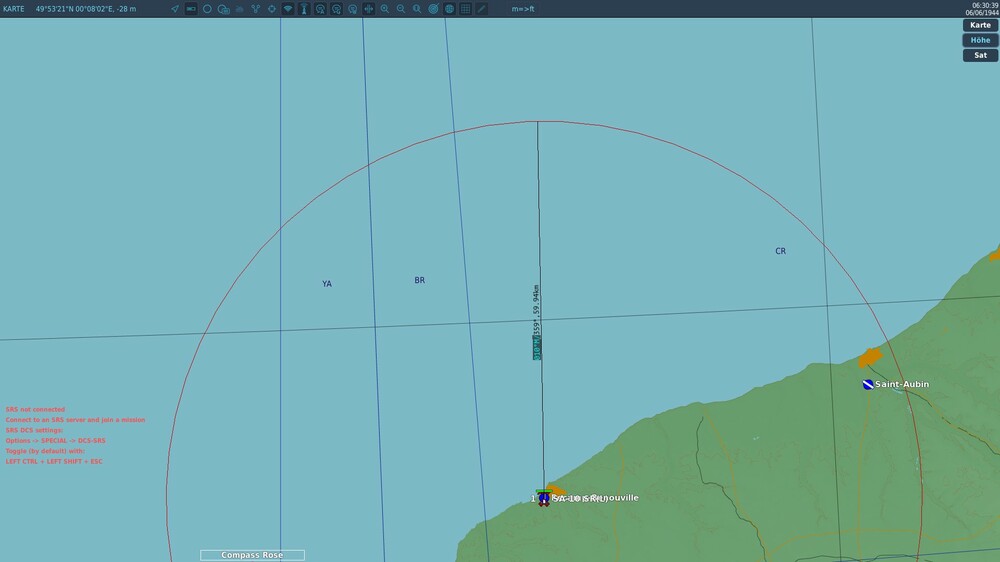The width and height of the screenshot is (1000, 562).
Task: Click the BR grid zone label
Action: 420,280
